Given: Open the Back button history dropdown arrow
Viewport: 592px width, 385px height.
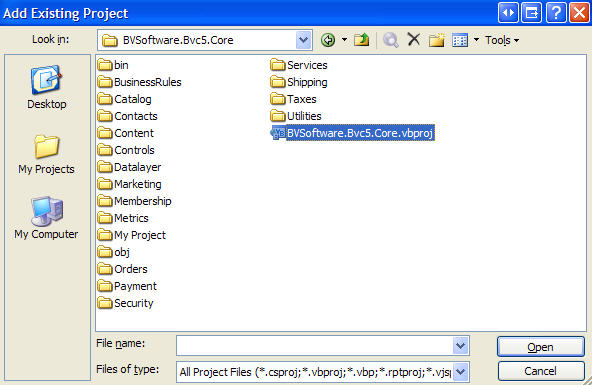Looking at the screenshot, I should (x=344, y=40).
